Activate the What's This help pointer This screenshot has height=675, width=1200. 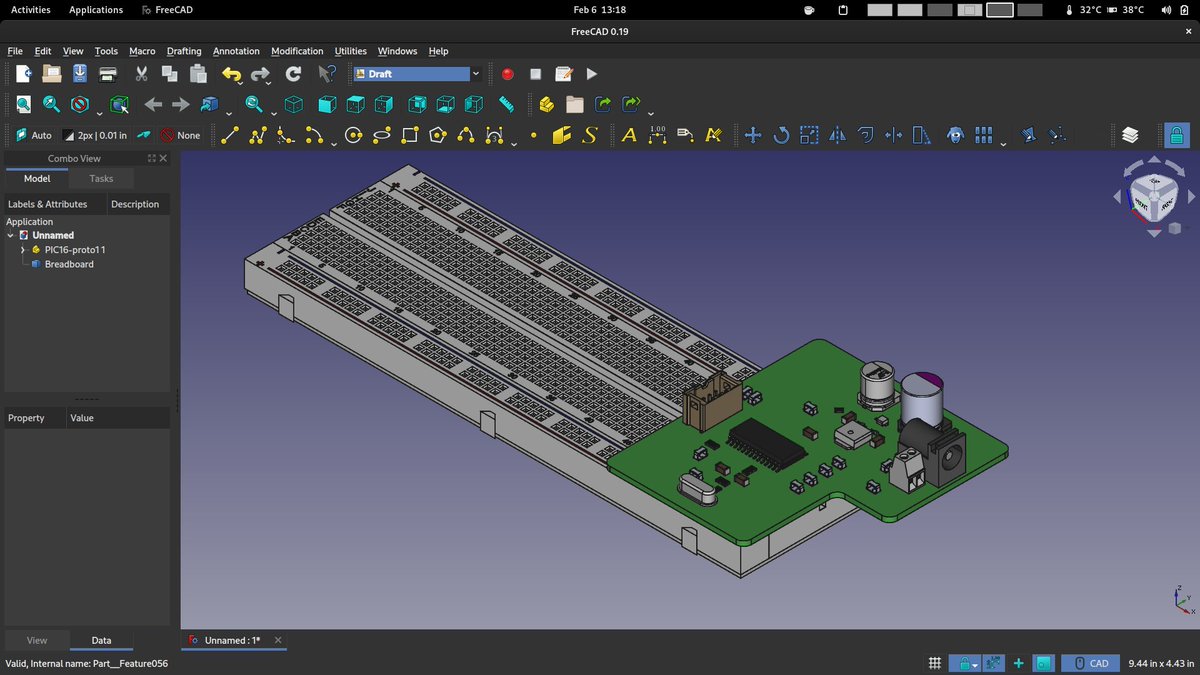326,73
